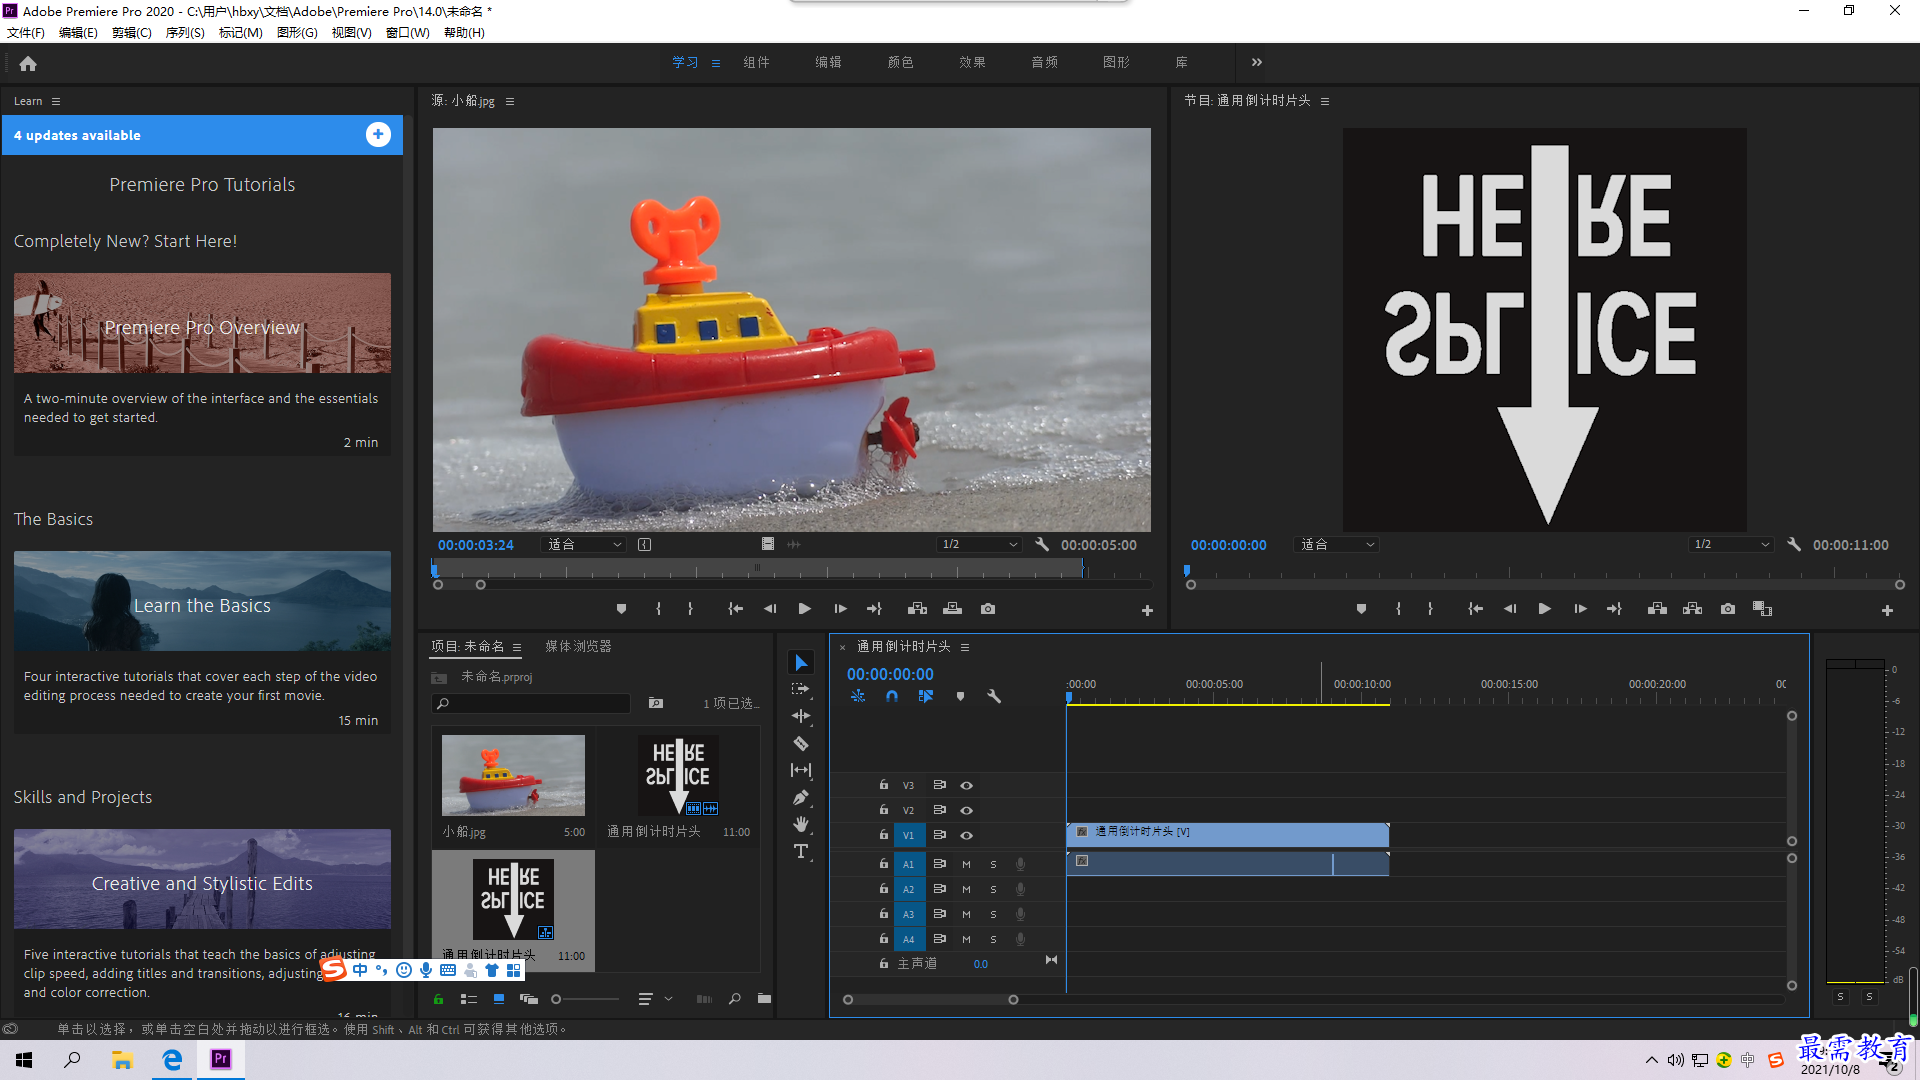Viewport: 1920px width, 1080px height.
Task: Select the Razor tool
Action: [801, 743]
